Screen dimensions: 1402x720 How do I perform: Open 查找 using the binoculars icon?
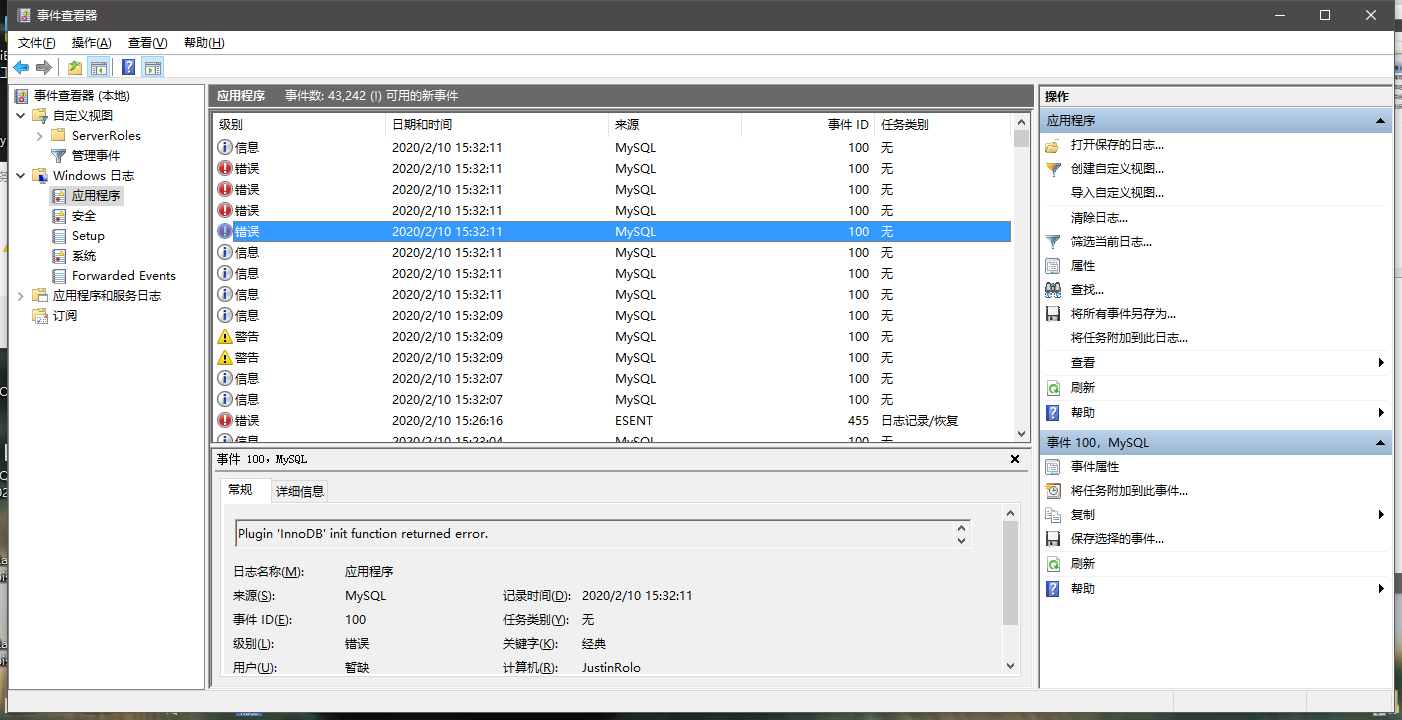point(1052,288)
